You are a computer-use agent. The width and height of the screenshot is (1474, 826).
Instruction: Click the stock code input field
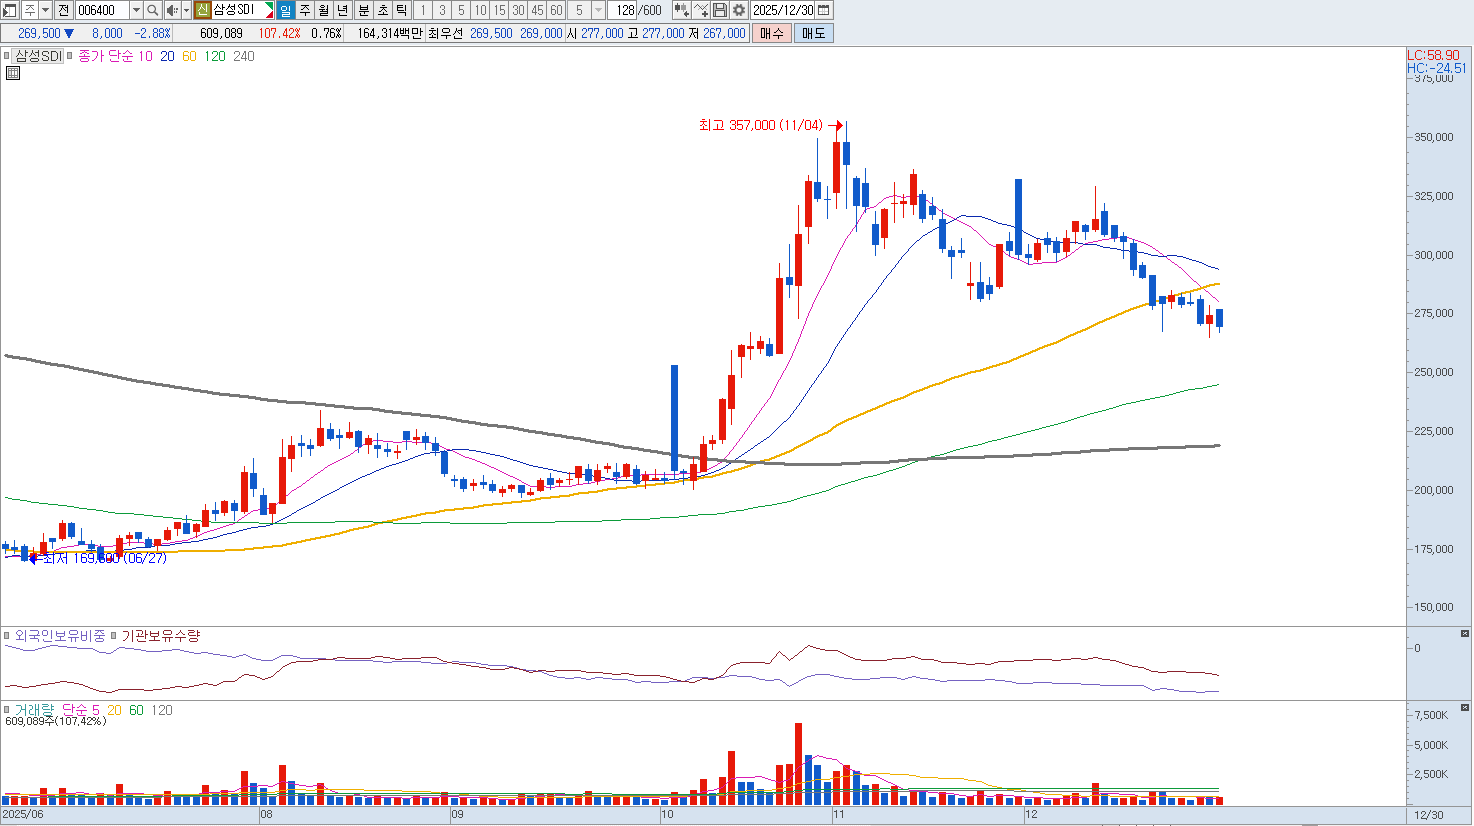tap(102, 10)
